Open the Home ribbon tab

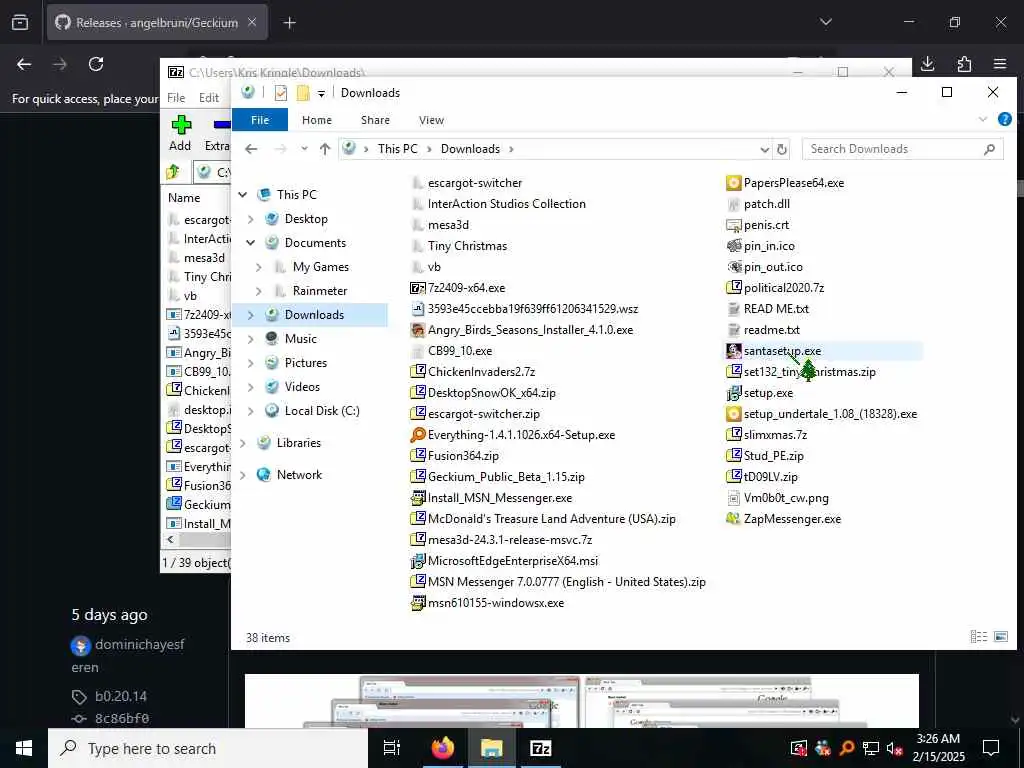click(x=317, y=120)
